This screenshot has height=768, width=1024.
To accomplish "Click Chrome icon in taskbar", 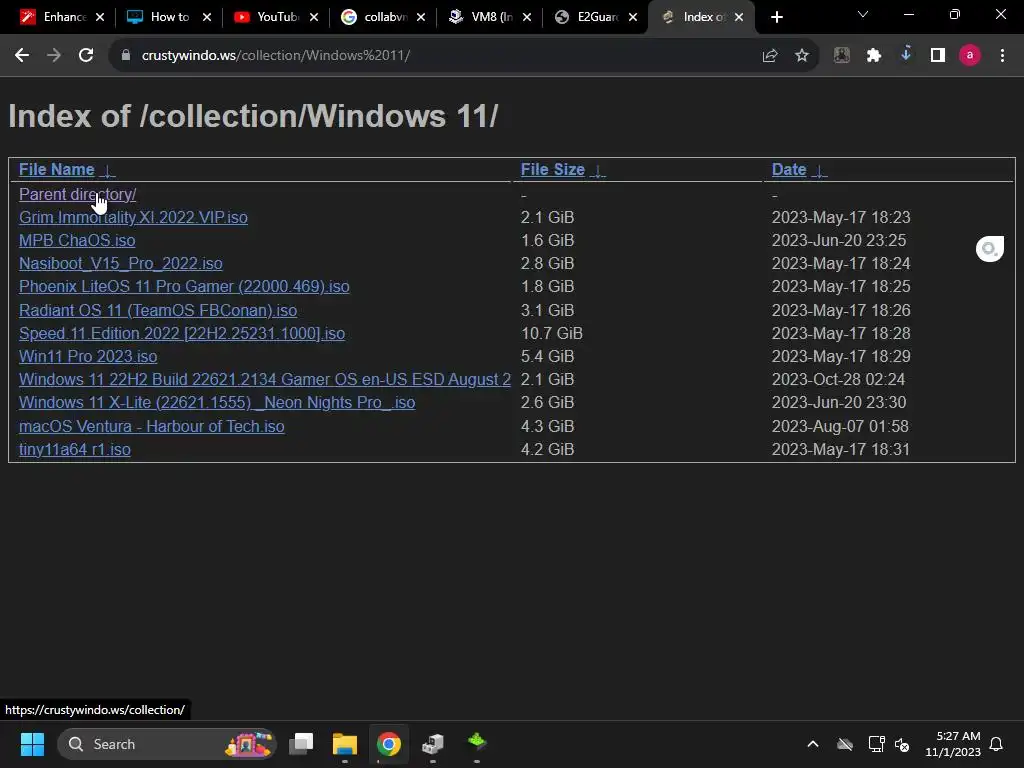I will click(x=389, y=744).
